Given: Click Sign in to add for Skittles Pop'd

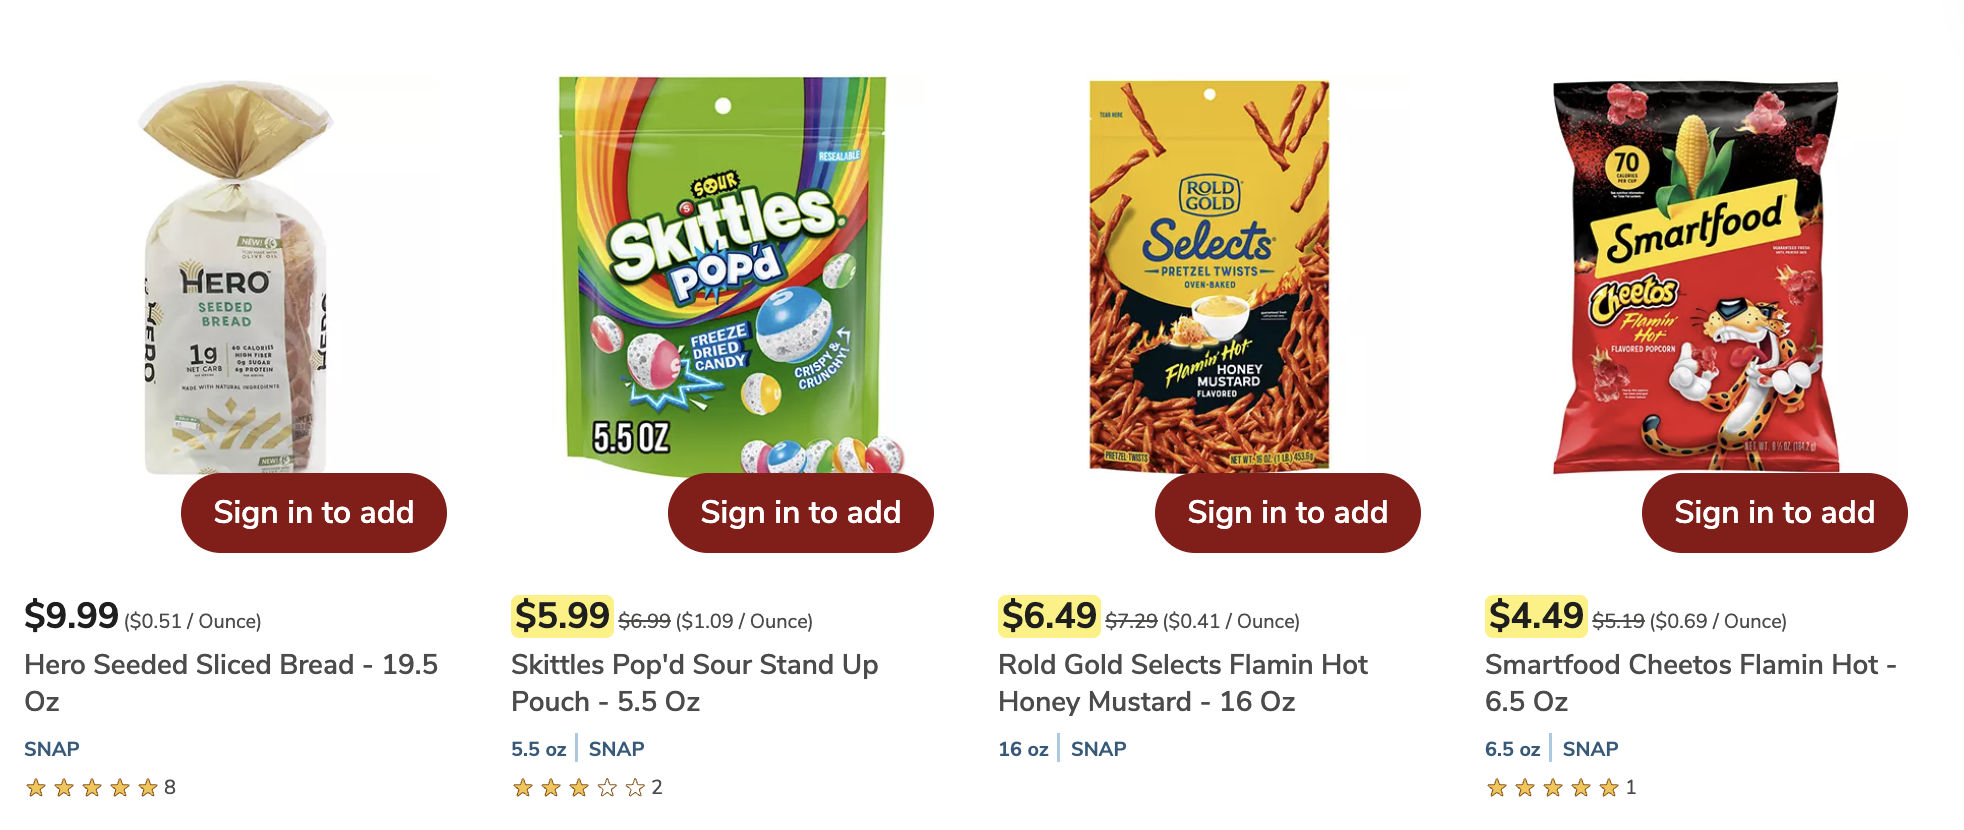Looking at the screenshot, I should pos(799,513).
